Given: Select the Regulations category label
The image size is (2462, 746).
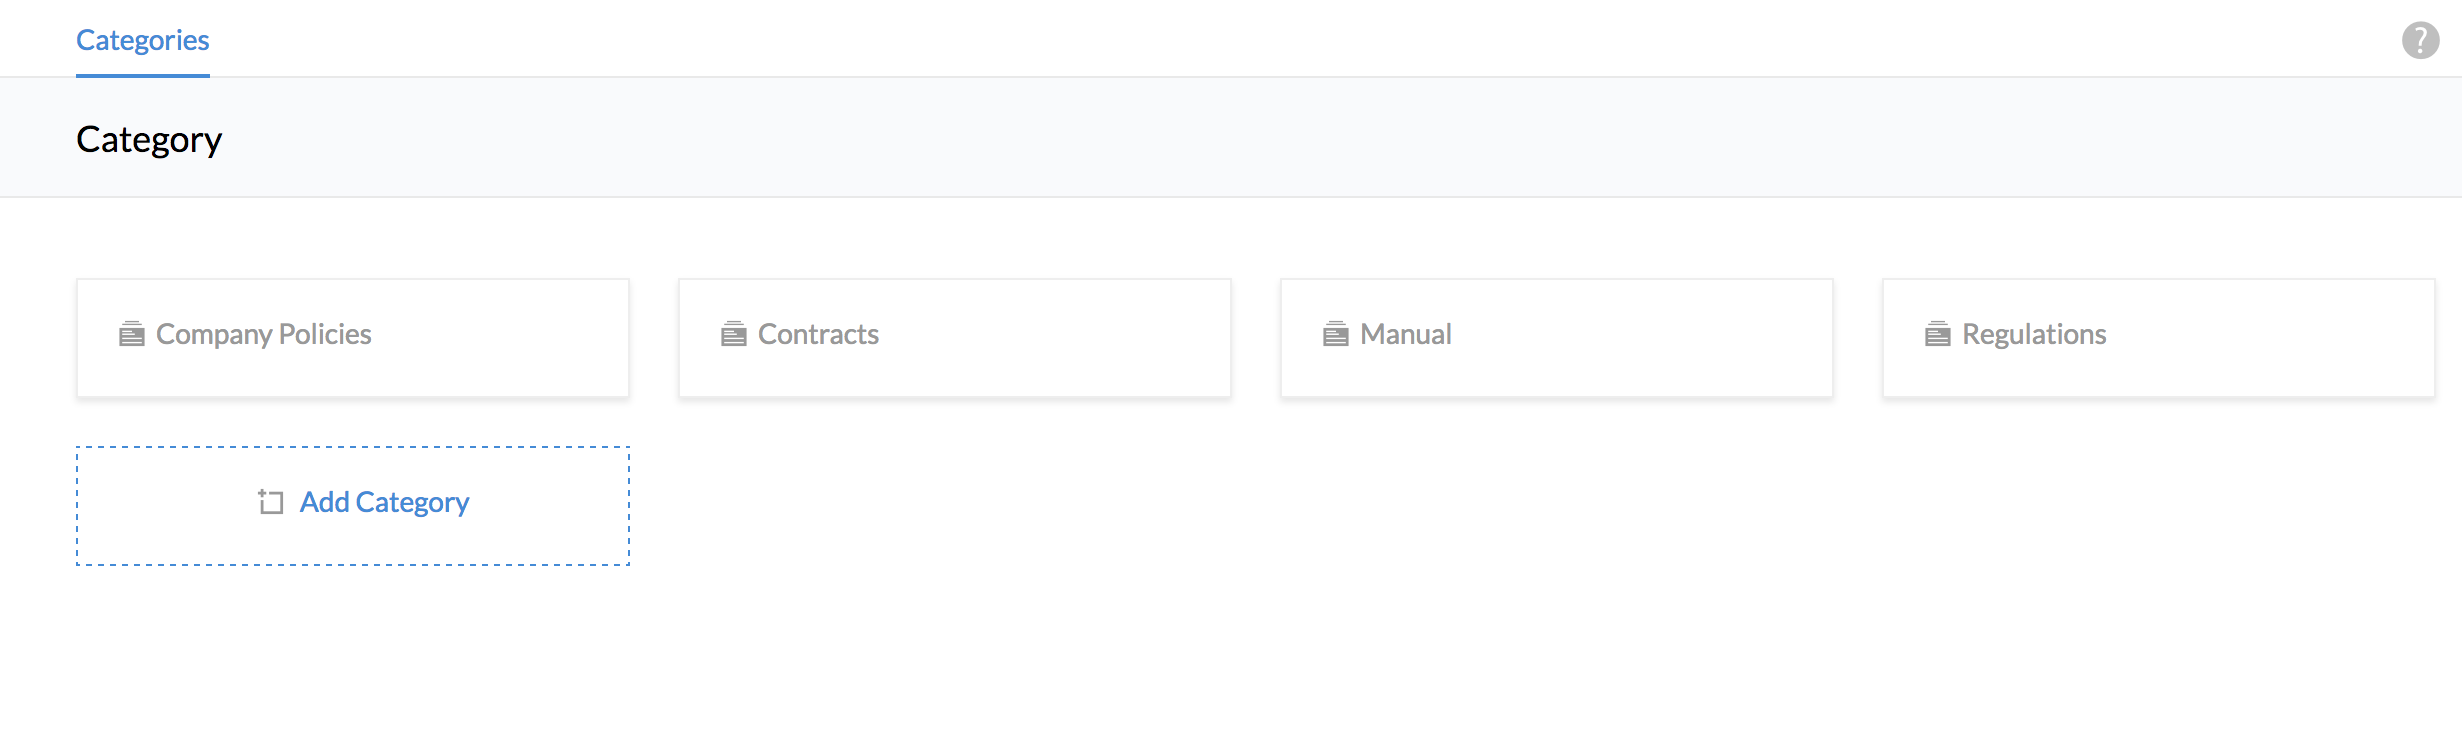Looking at the screenshot, I should coord(2034,334).
